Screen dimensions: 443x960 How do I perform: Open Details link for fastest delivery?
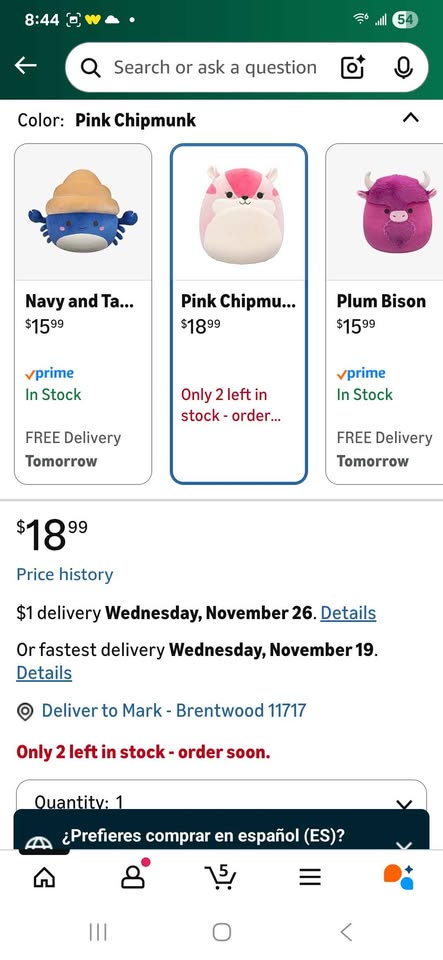coord(44,673)
